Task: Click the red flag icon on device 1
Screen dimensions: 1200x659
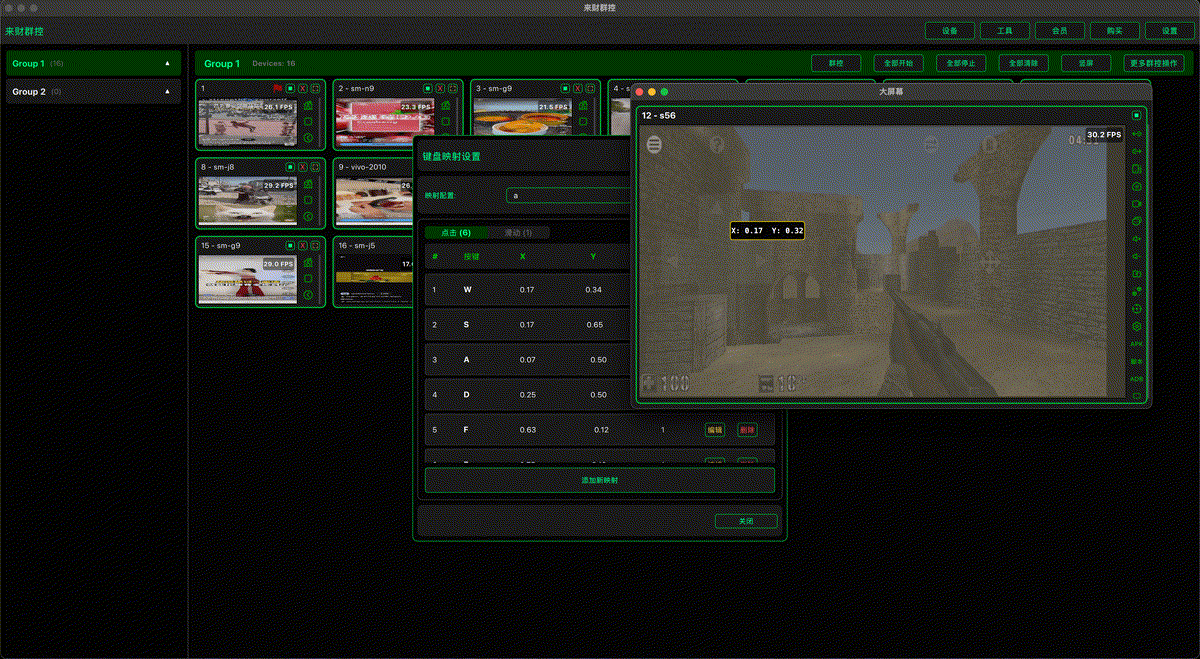Action: [x=277, y=89]
